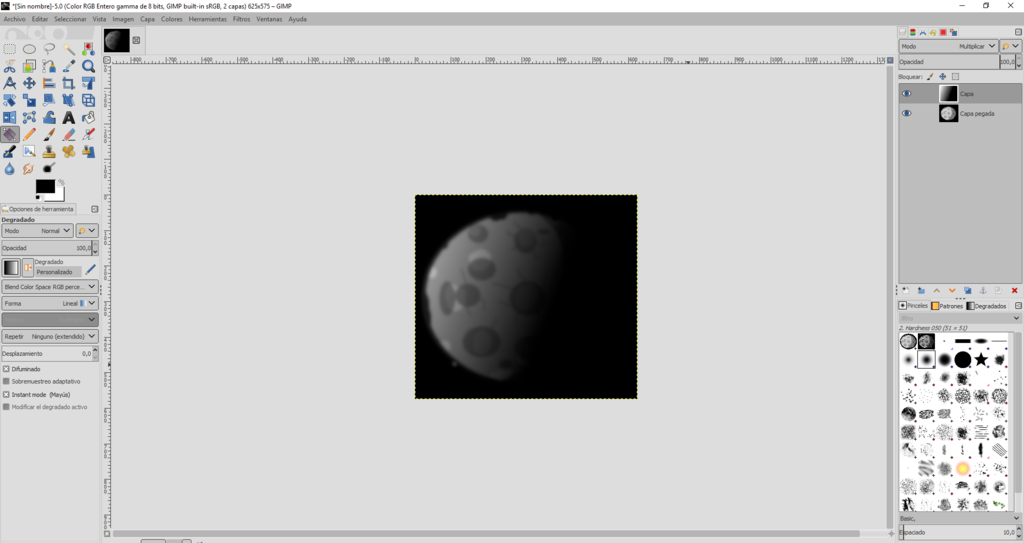Select the Zoom magnifier tool

(88, 66)
